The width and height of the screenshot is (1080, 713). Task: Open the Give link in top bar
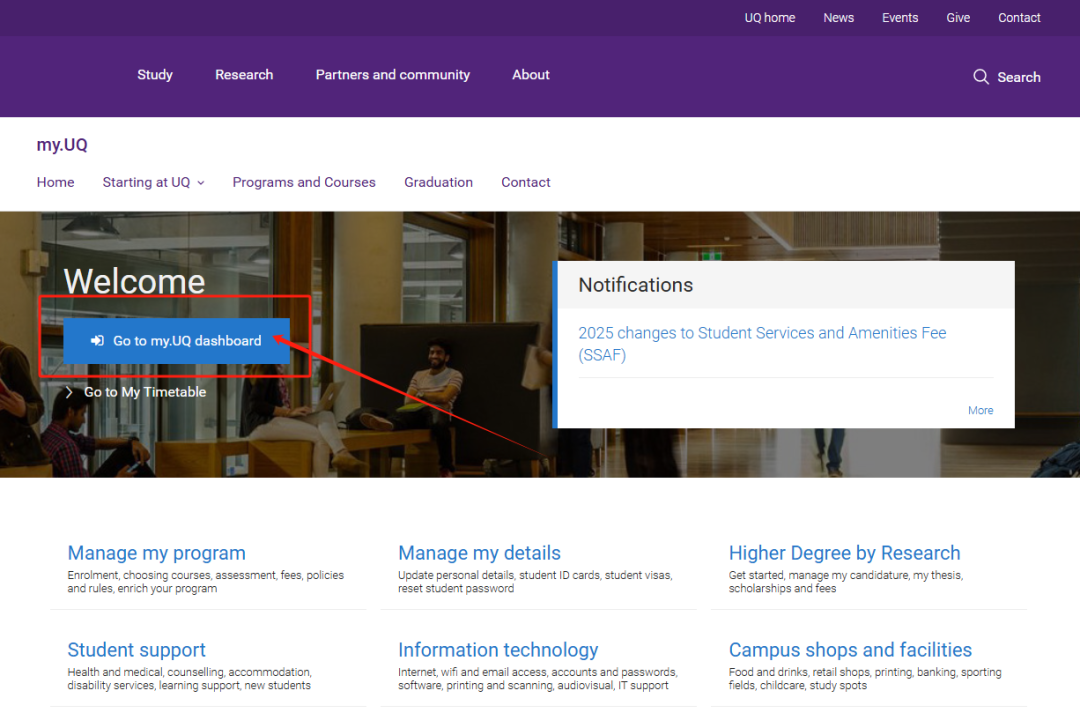(x=957, y=18)
